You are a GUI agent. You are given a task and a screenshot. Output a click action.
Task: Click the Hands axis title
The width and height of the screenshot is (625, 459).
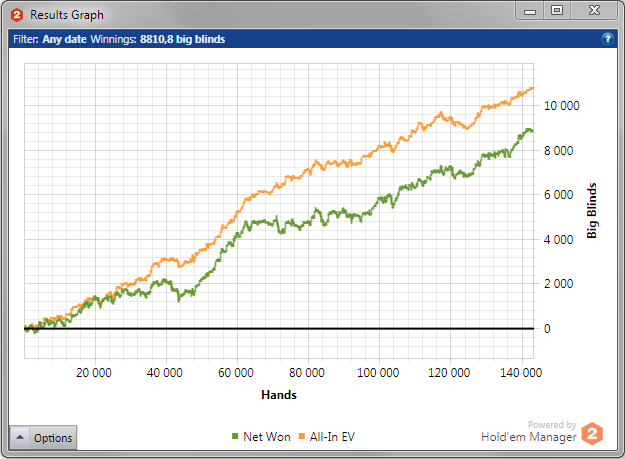(x=279, y=395)
